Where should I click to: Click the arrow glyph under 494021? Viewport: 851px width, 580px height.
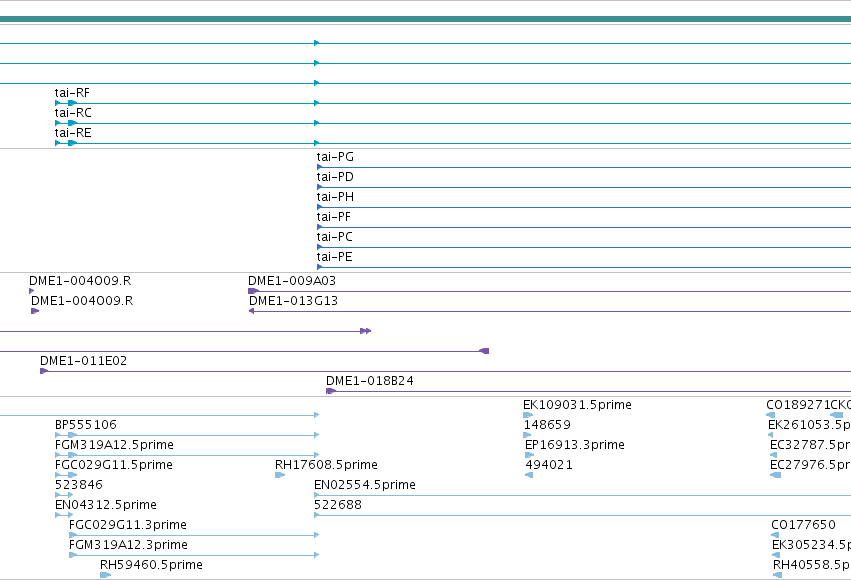529,475
